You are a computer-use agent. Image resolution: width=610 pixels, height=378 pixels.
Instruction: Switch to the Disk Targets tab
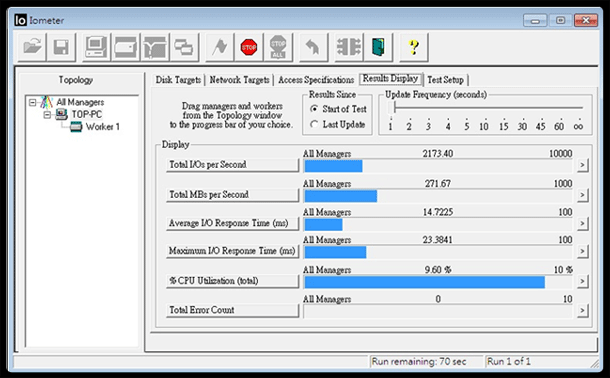[x=178, y=80]
